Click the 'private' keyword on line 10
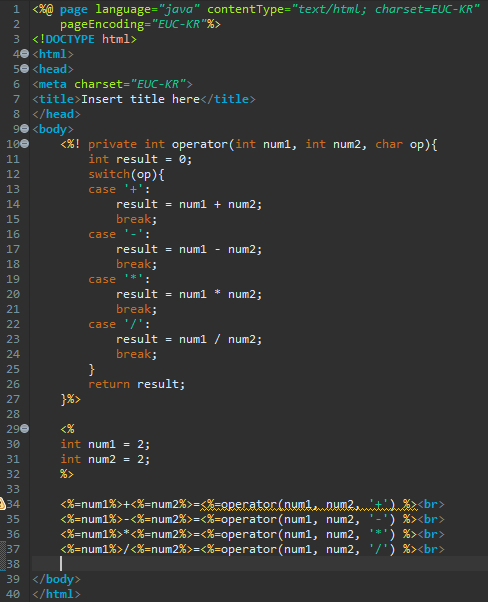The image size is (488, 602). 112,144
